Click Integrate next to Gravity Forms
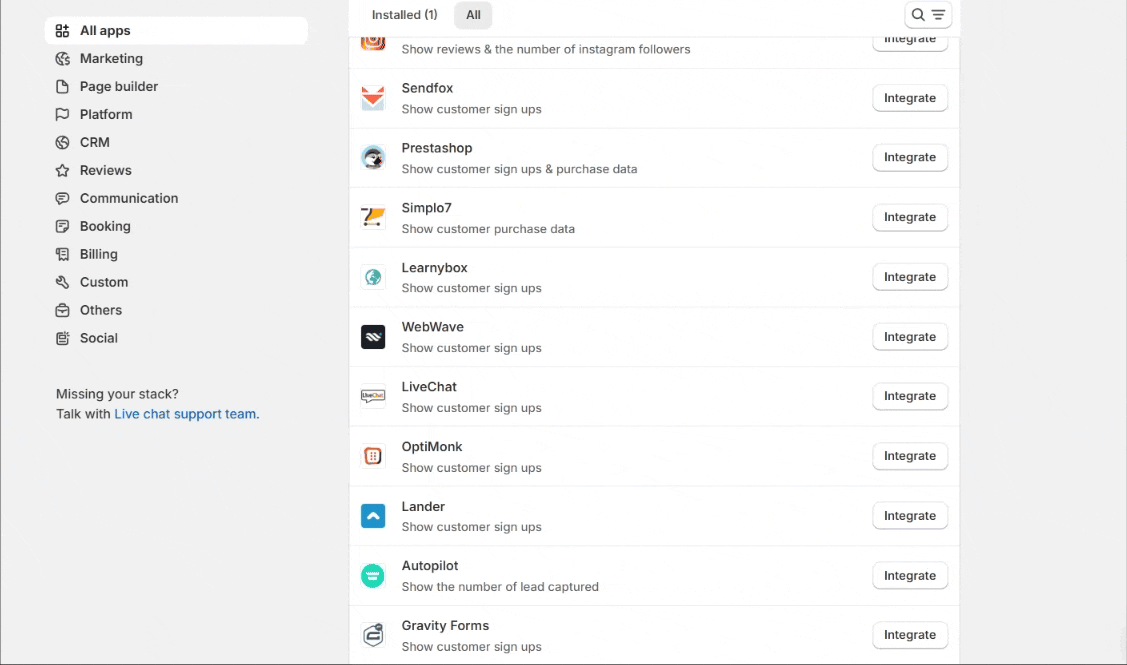1127x665 pixels. 909,635
